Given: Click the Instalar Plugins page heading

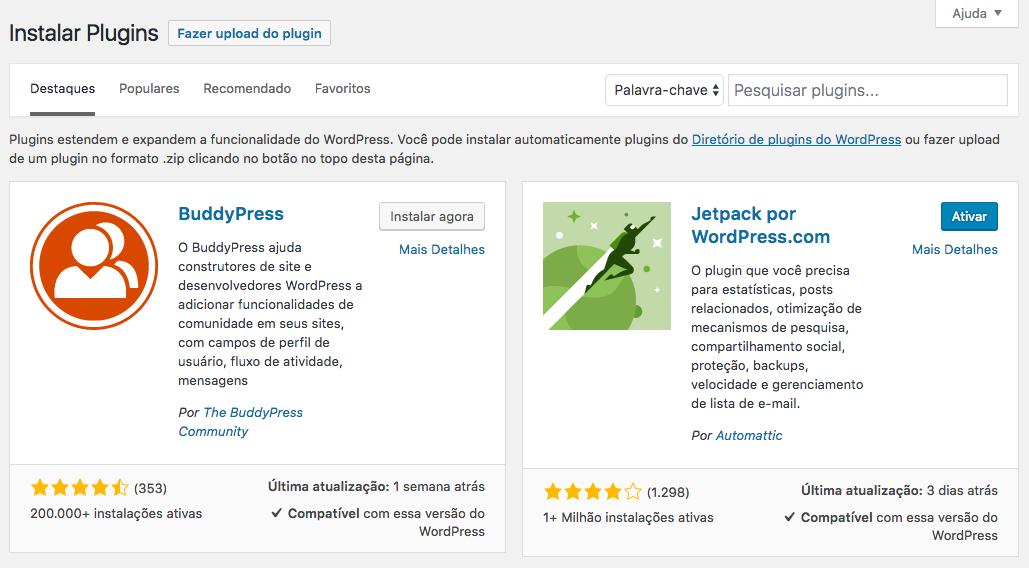Looking at the screenshot, I should tap(83, 33).
